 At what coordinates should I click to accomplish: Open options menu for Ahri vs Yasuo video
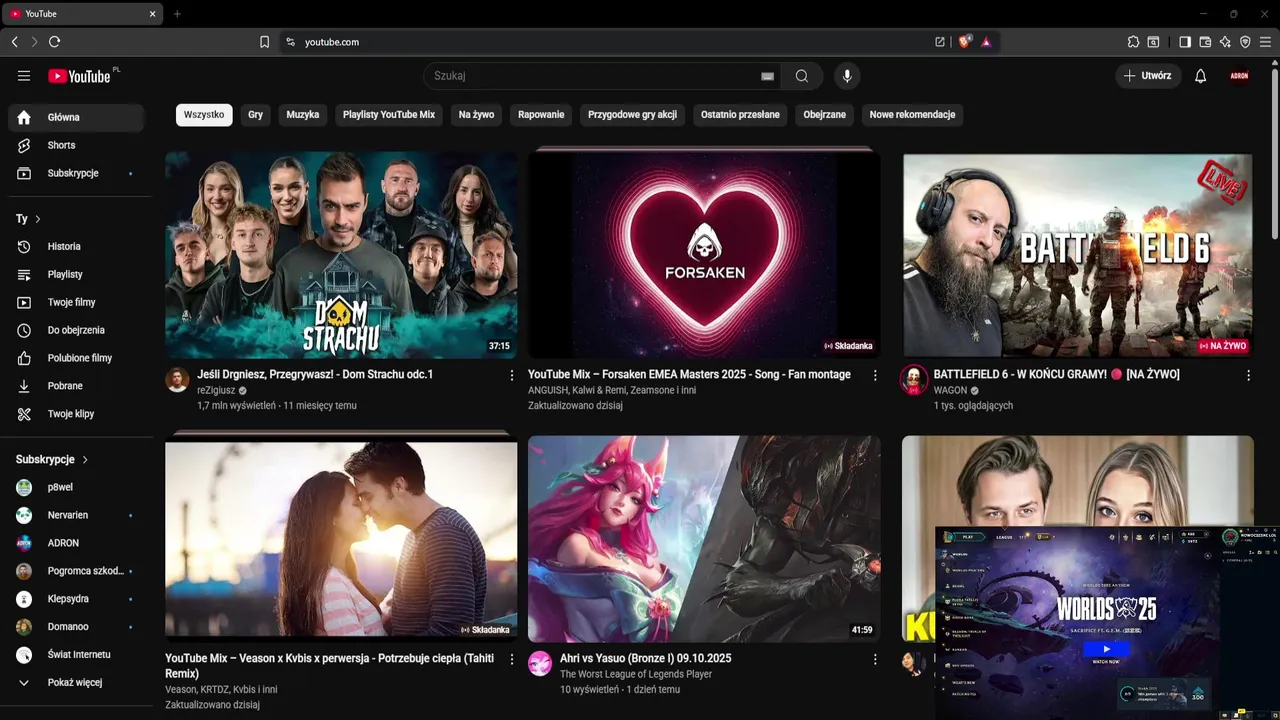pyautogui.click(x=875, y=659)
